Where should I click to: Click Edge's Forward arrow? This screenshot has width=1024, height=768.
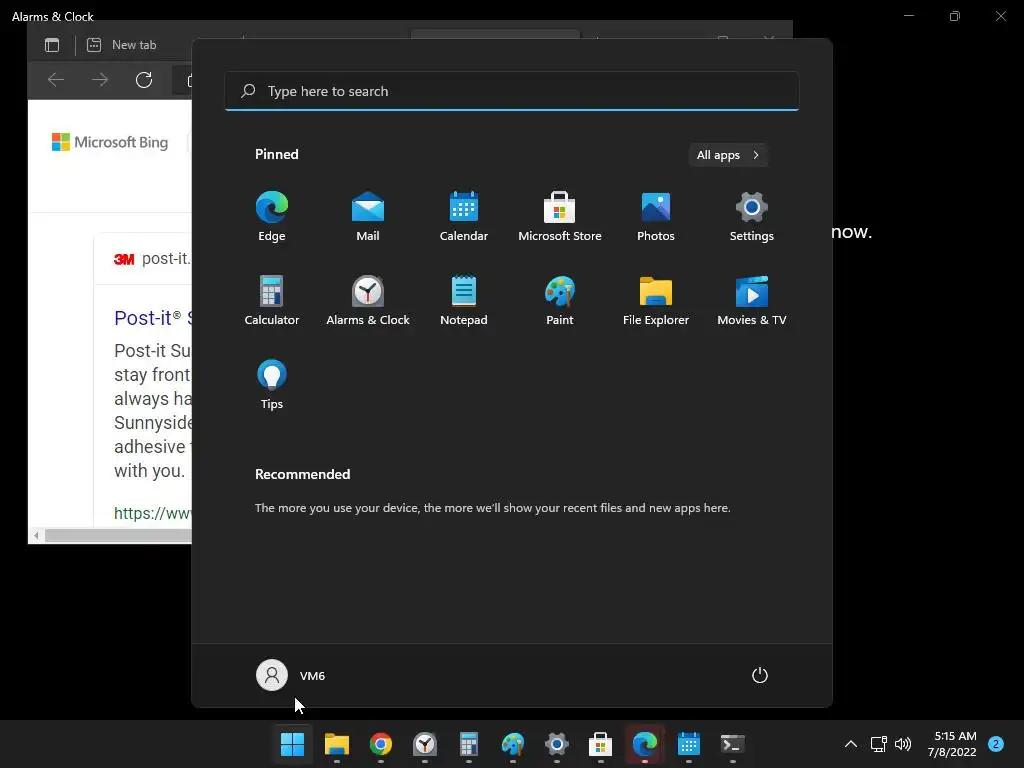[100, 80]
